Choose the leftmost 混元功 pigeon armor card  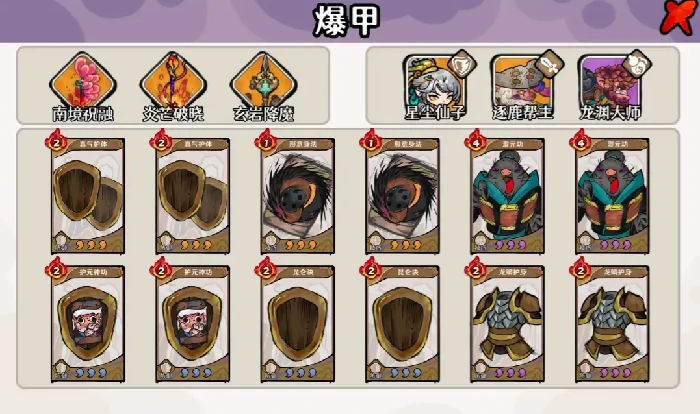pyautogui.click(x=508, y=196)
